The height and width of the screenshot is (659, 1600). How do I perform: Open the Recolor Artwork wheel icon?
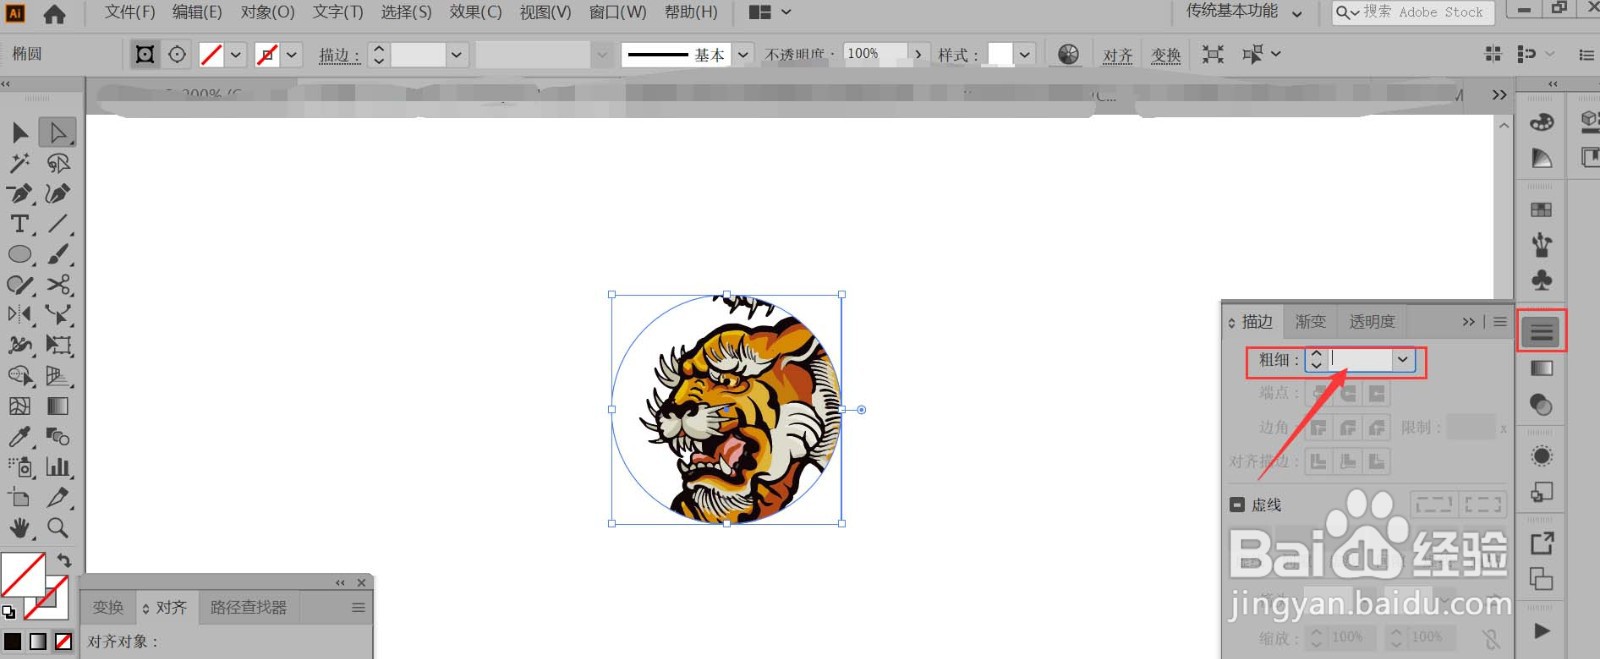(1068, 54)
